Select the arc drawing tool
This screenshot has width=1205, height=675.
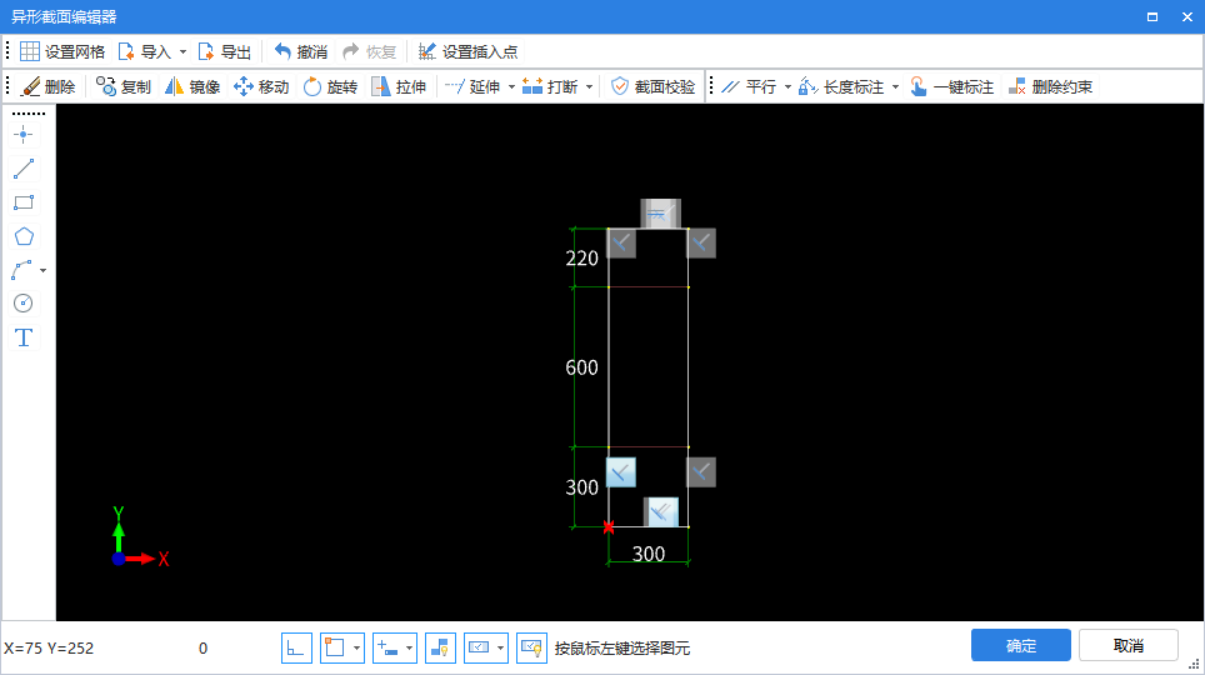(21, 270)
